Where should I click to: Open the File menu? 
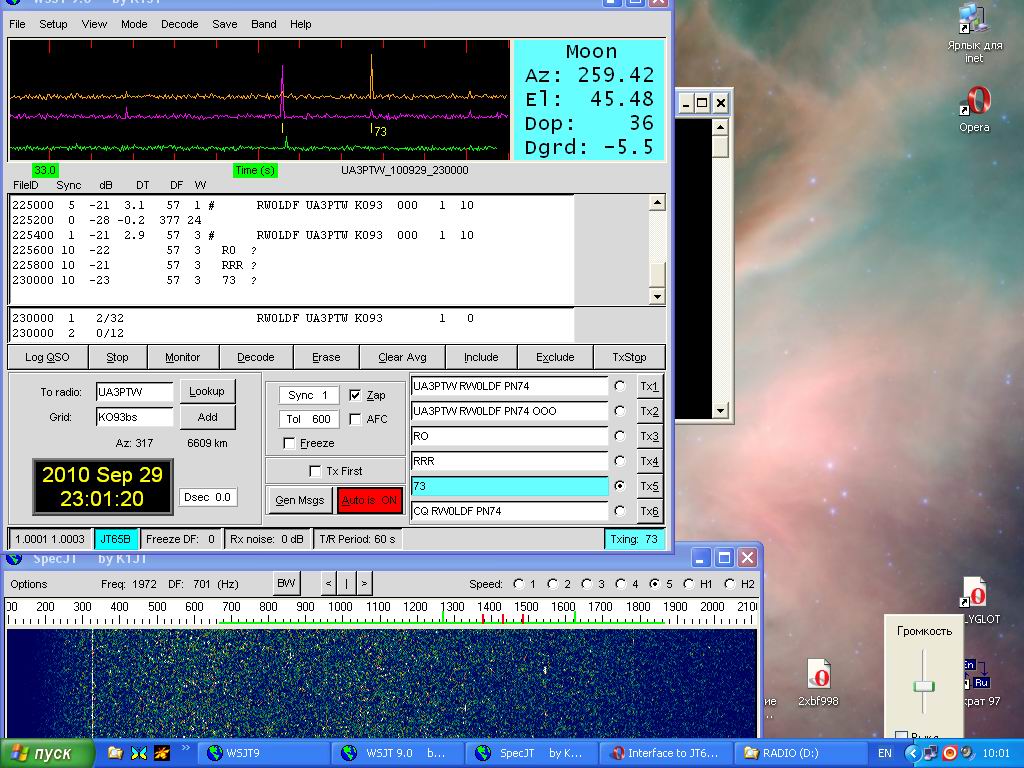point(17,24)
